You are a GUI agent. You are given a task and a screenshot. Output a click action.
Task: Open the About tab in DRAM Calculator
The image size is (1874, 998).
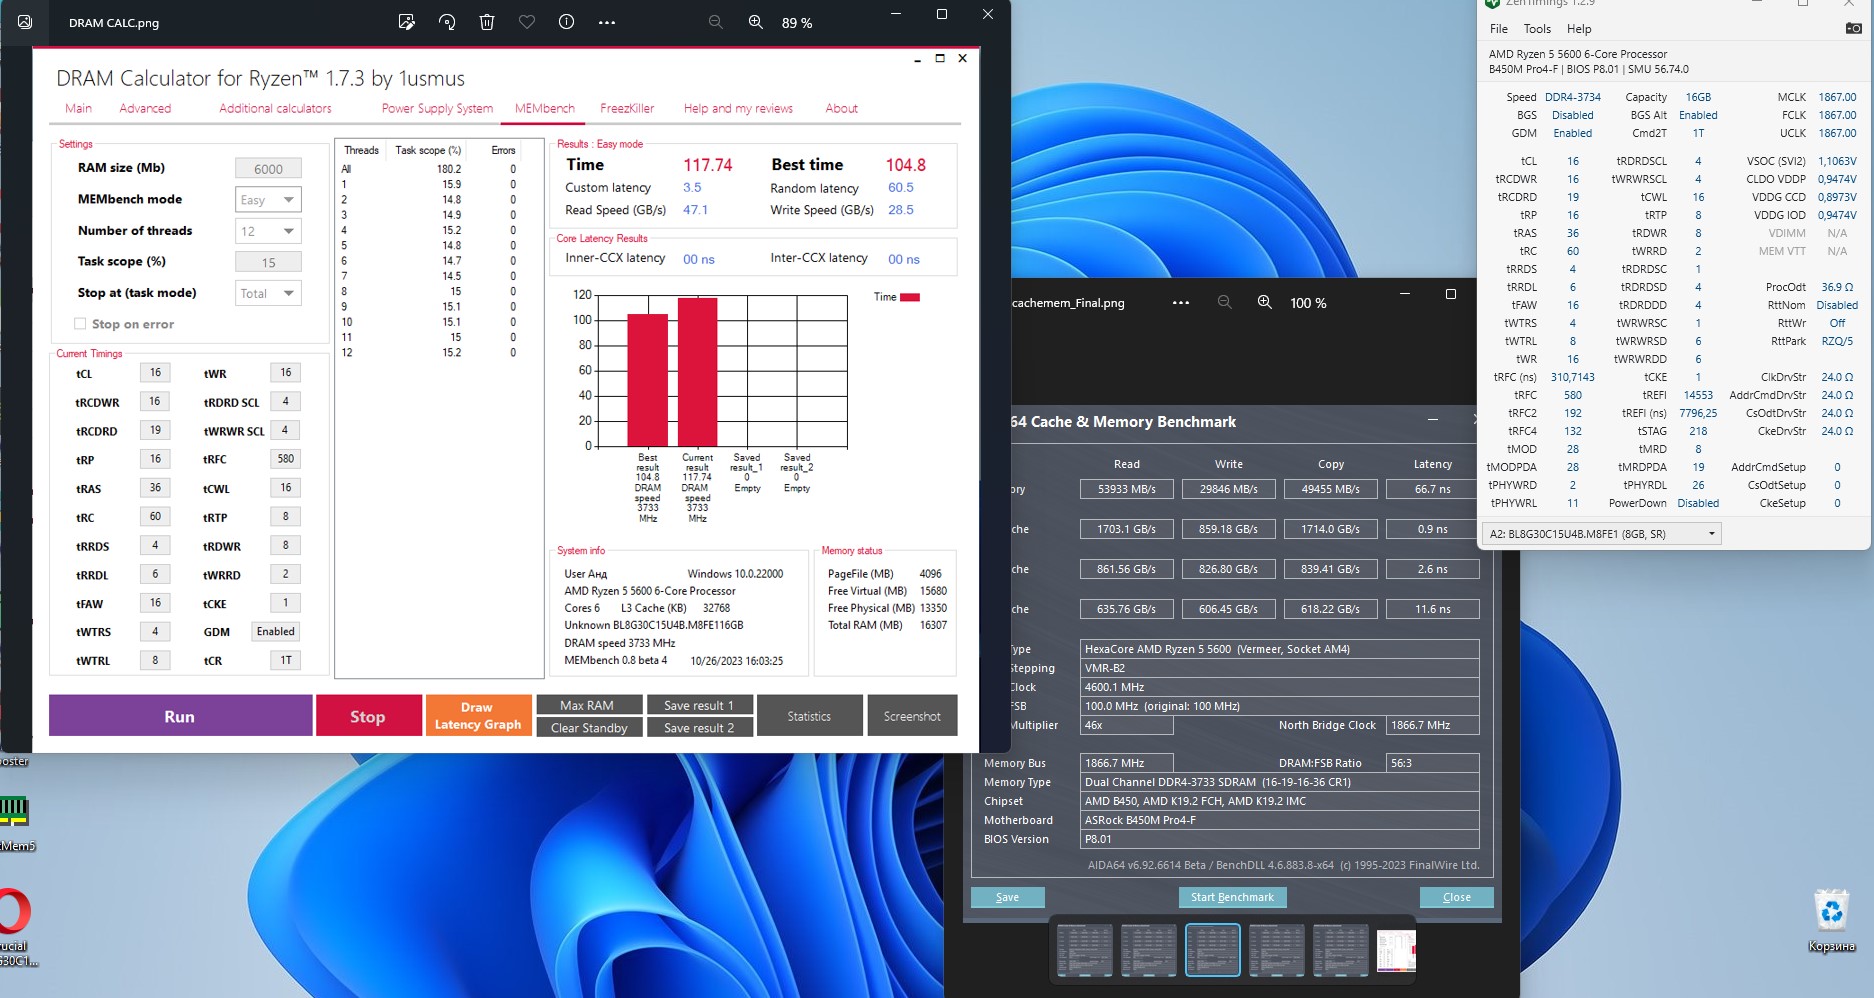tap(841, 108)
